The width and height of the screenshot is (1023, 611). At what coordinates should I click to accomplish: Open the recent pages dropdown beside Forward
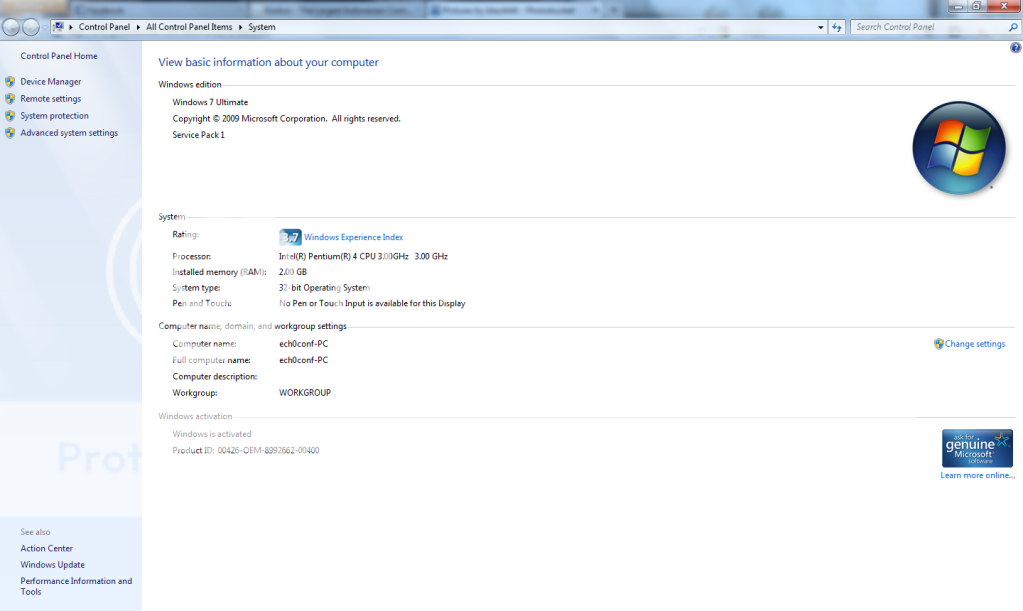click(44, 27)
